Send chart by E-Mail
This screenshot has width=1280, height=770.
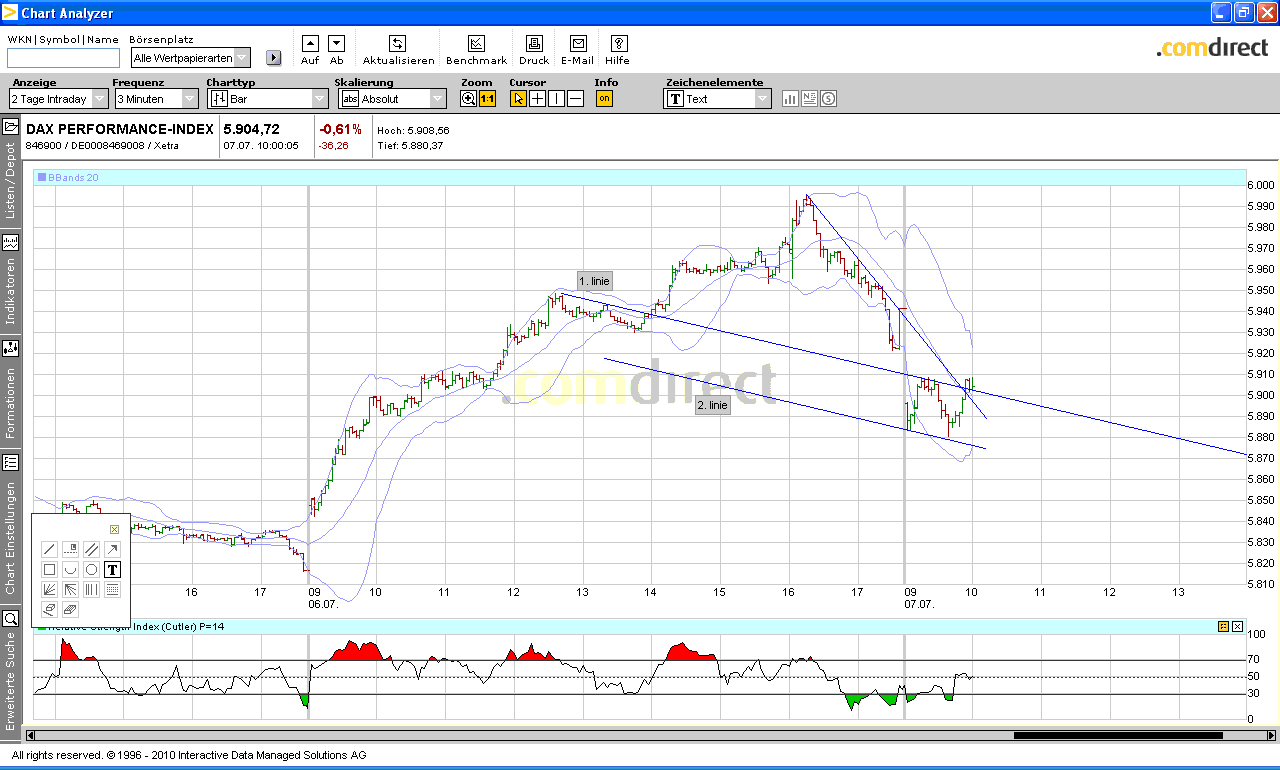point(578,43)
